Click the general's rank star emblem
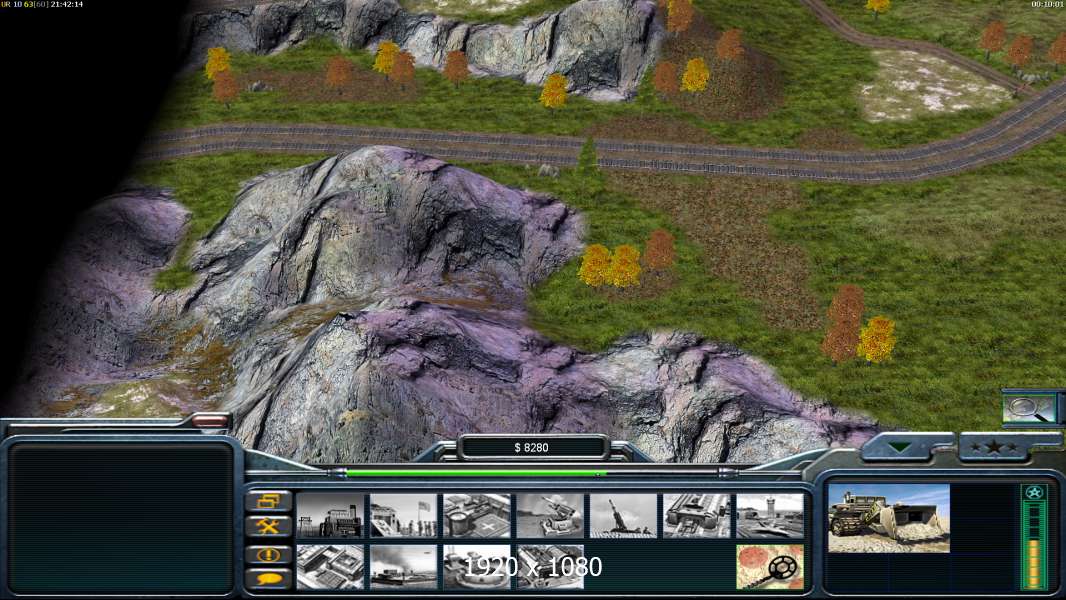The width and height of the screenshot is (1066, 600). click(1034, 493)
